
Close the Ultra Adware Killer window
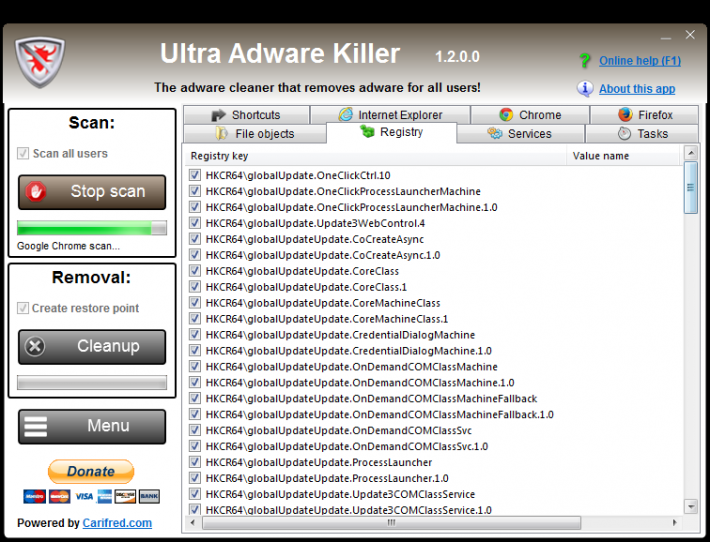click(x=690, y=35)
